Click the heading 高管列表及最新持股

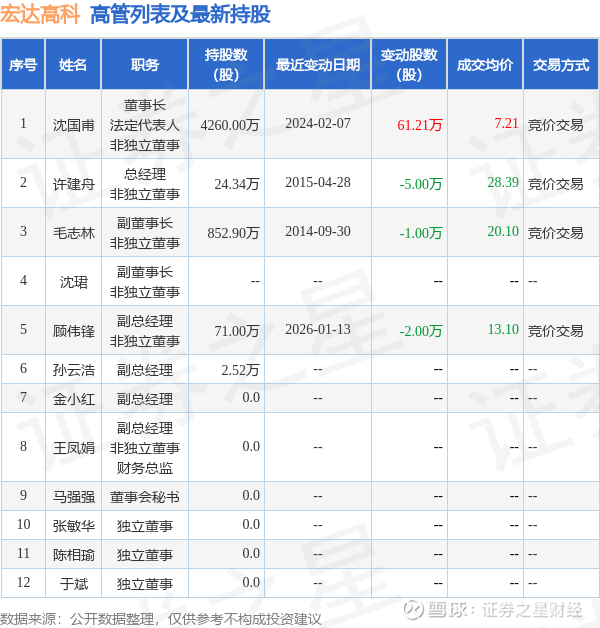tap(180, 14)
